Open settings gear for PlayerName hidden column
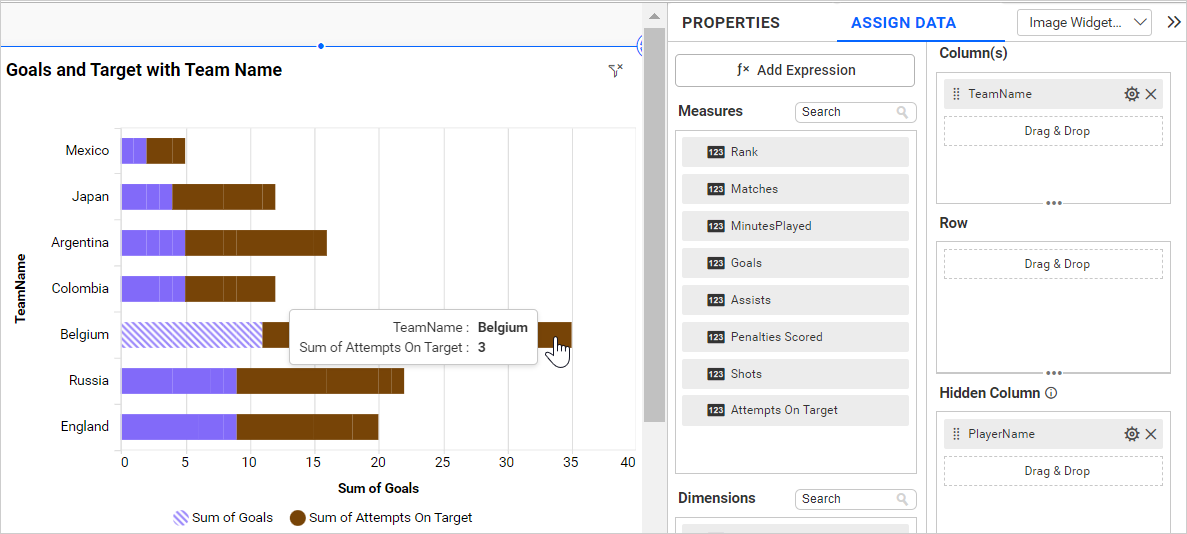 pos(1131,434)
